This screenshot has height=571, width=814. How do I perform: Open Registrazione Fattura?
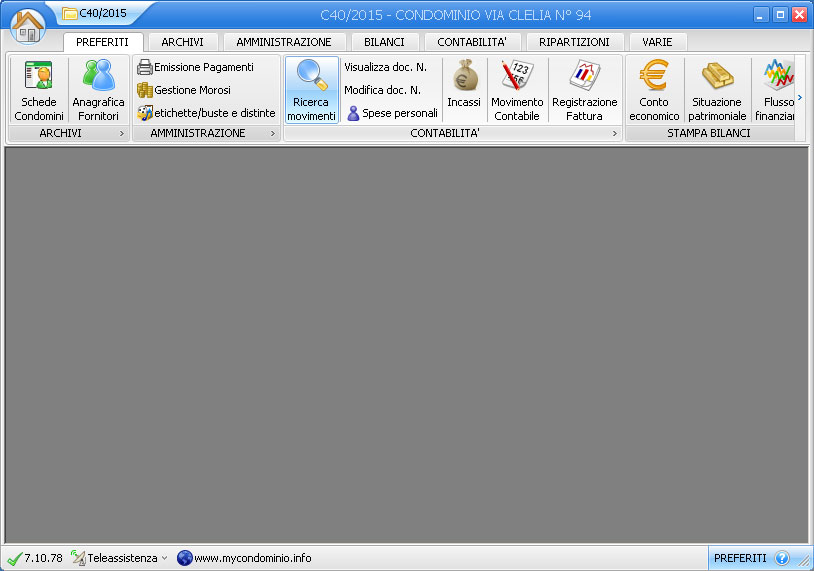(x=585, y=90)
